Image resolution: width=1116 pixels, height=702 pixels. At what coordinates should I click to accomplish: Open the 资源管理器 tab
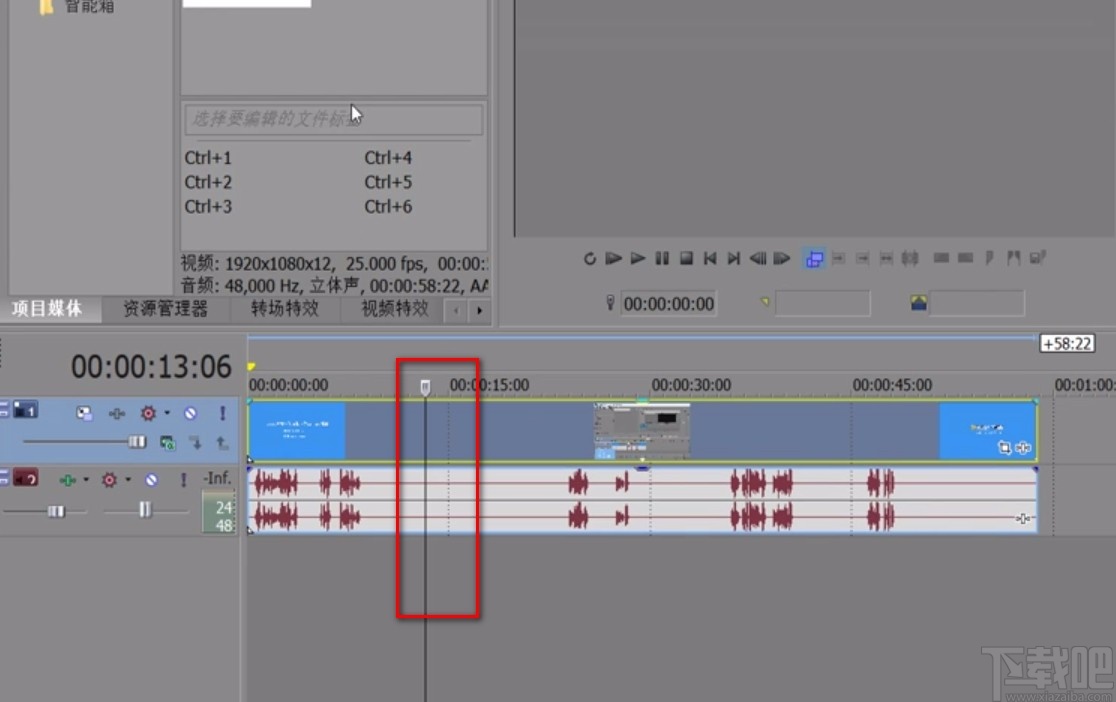(165, 309)
